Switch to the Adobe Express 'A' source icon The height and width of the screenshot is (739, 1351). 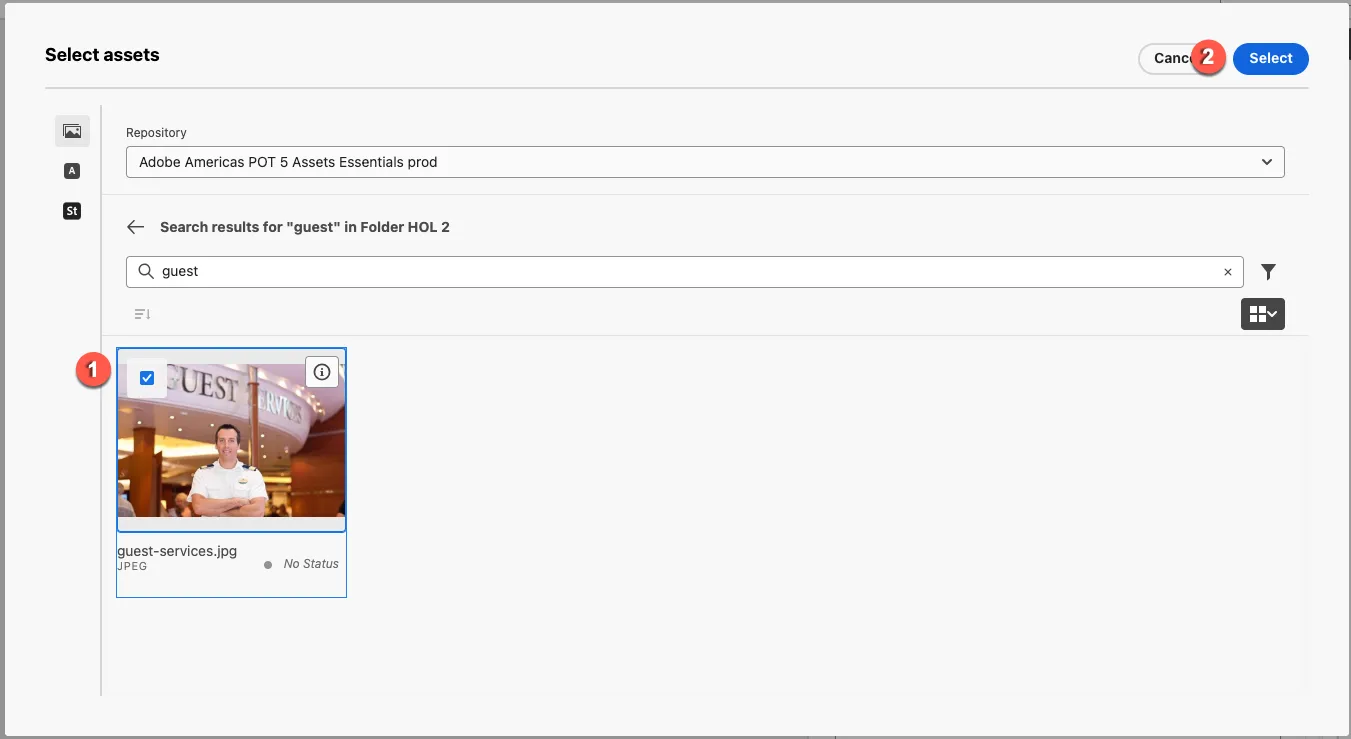pos(72,171)
